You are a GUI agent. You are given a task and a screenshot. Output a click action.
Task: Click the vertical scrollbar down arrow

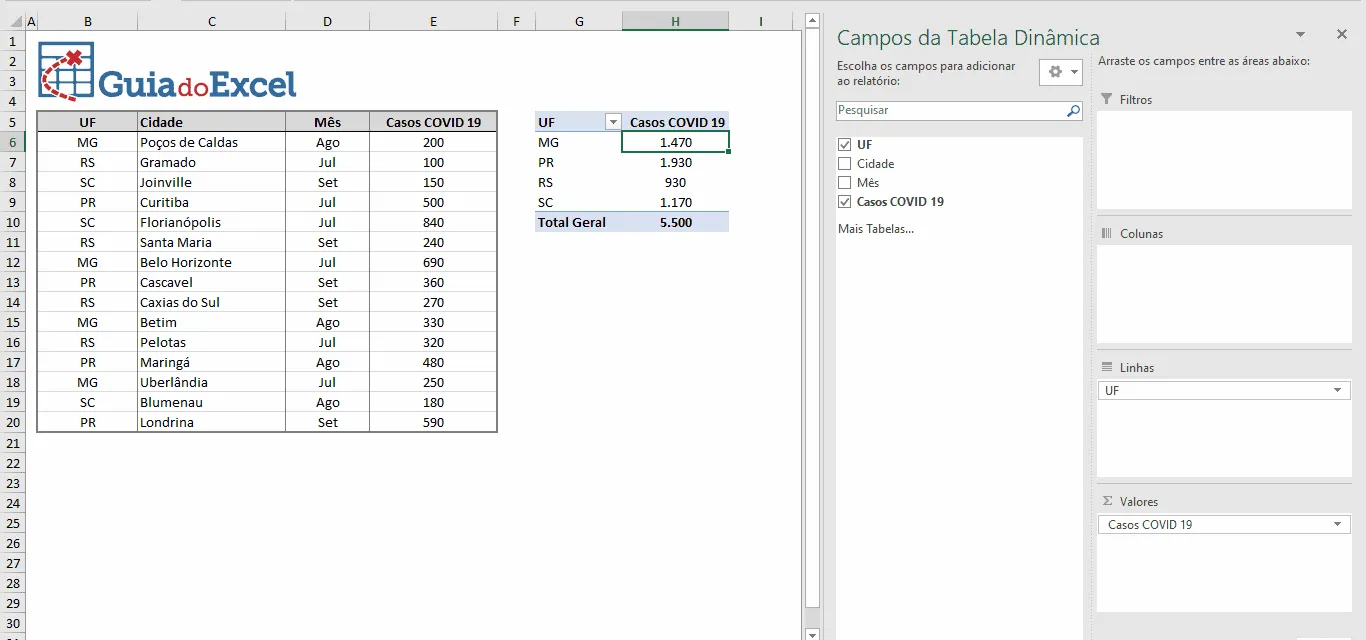click(812, 634)
